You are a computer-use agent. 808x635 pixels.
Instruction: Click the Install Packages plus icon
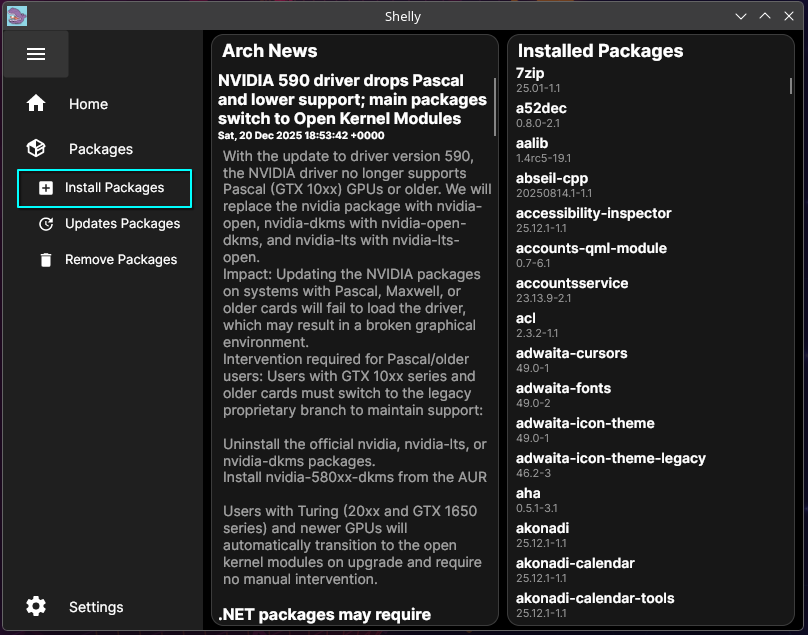coord(46,188)
